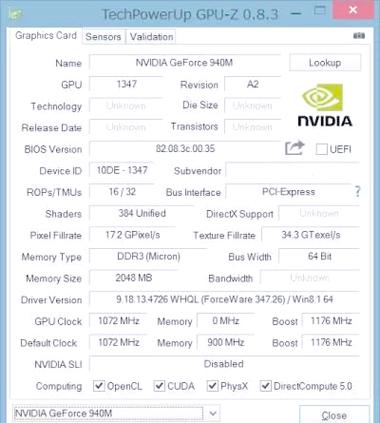The width and height of the screenshot is (380, 423).
Task: Minimize the GPU-Z window
Action: click(296, 14)
